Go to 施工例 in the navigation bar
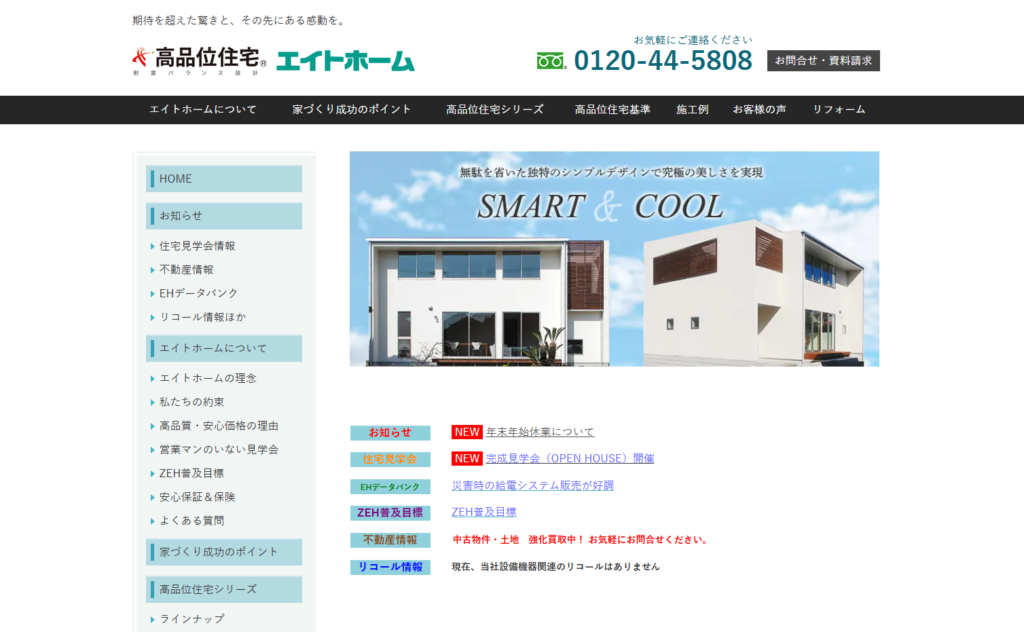This screenshot has height=632, width=1024. 692,110
